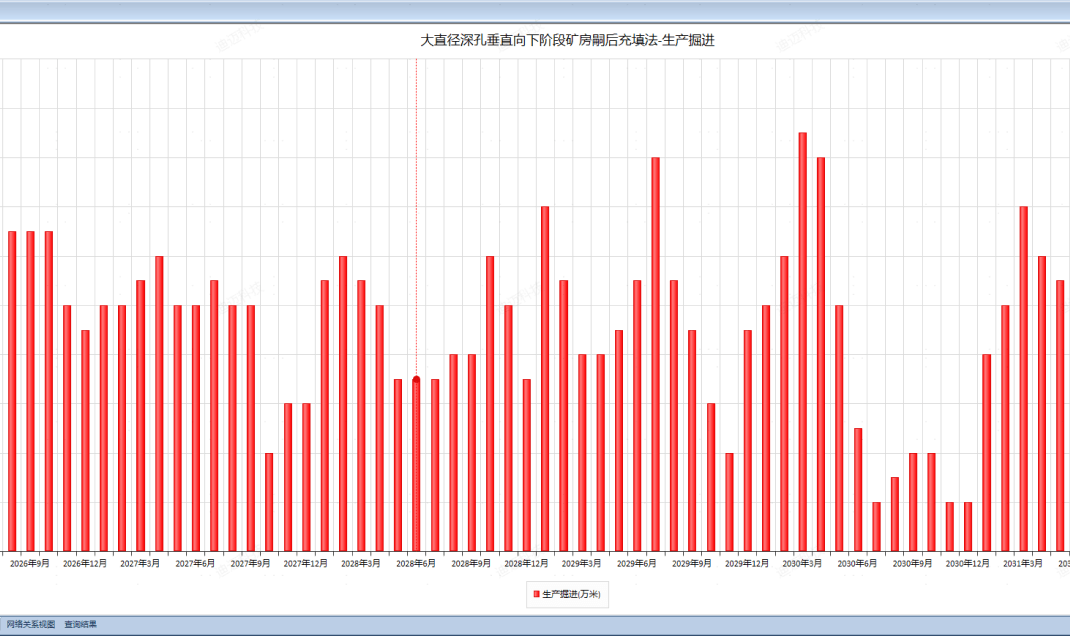Image resolution: width=1070 pixels, height=636 pixels.
Task: Click the 2028年12月 axis label
Action: (527, 564)
